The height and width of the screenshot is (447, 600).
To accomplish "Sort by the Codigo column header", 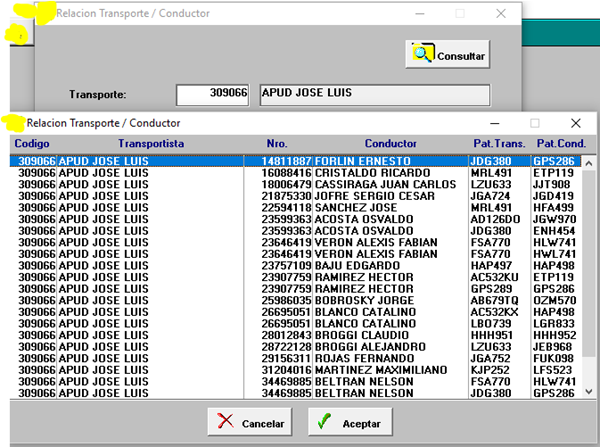I will (32, 144).
